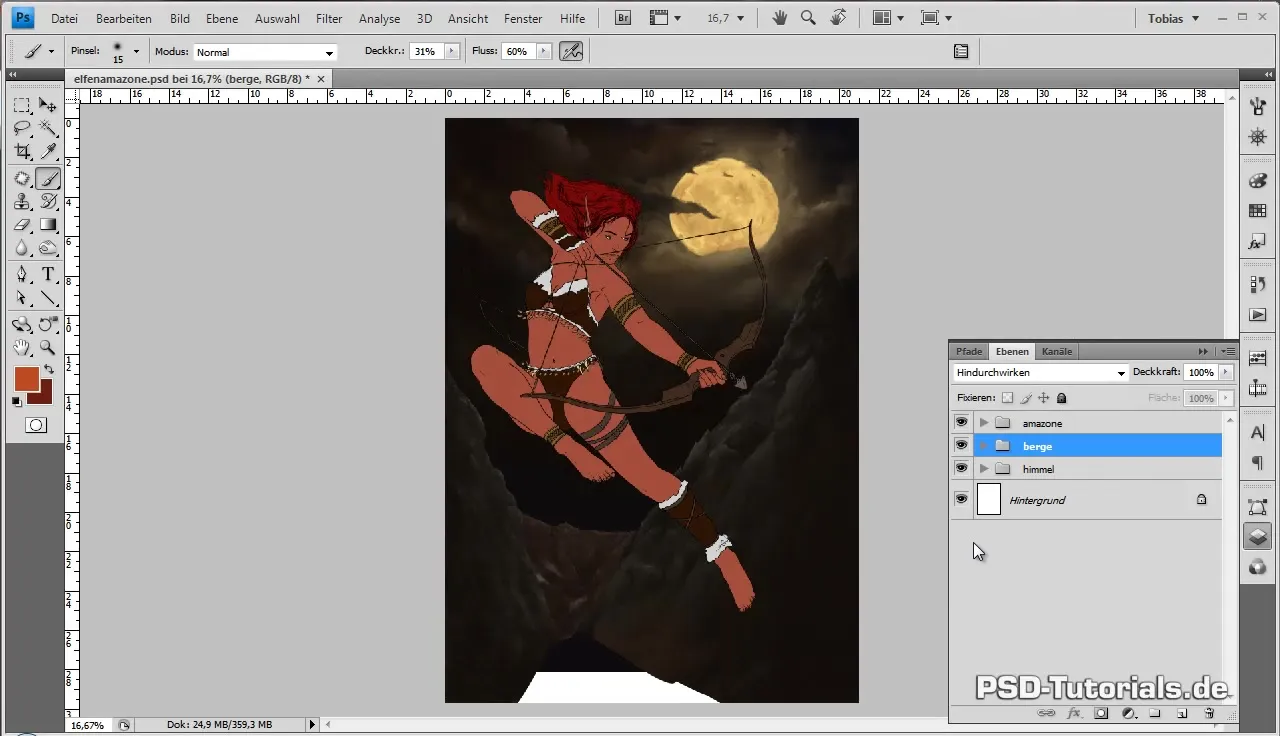The width and height of the screenshot is (1280, 736).
Task: Select the Type tool
Action: point(47,275)
